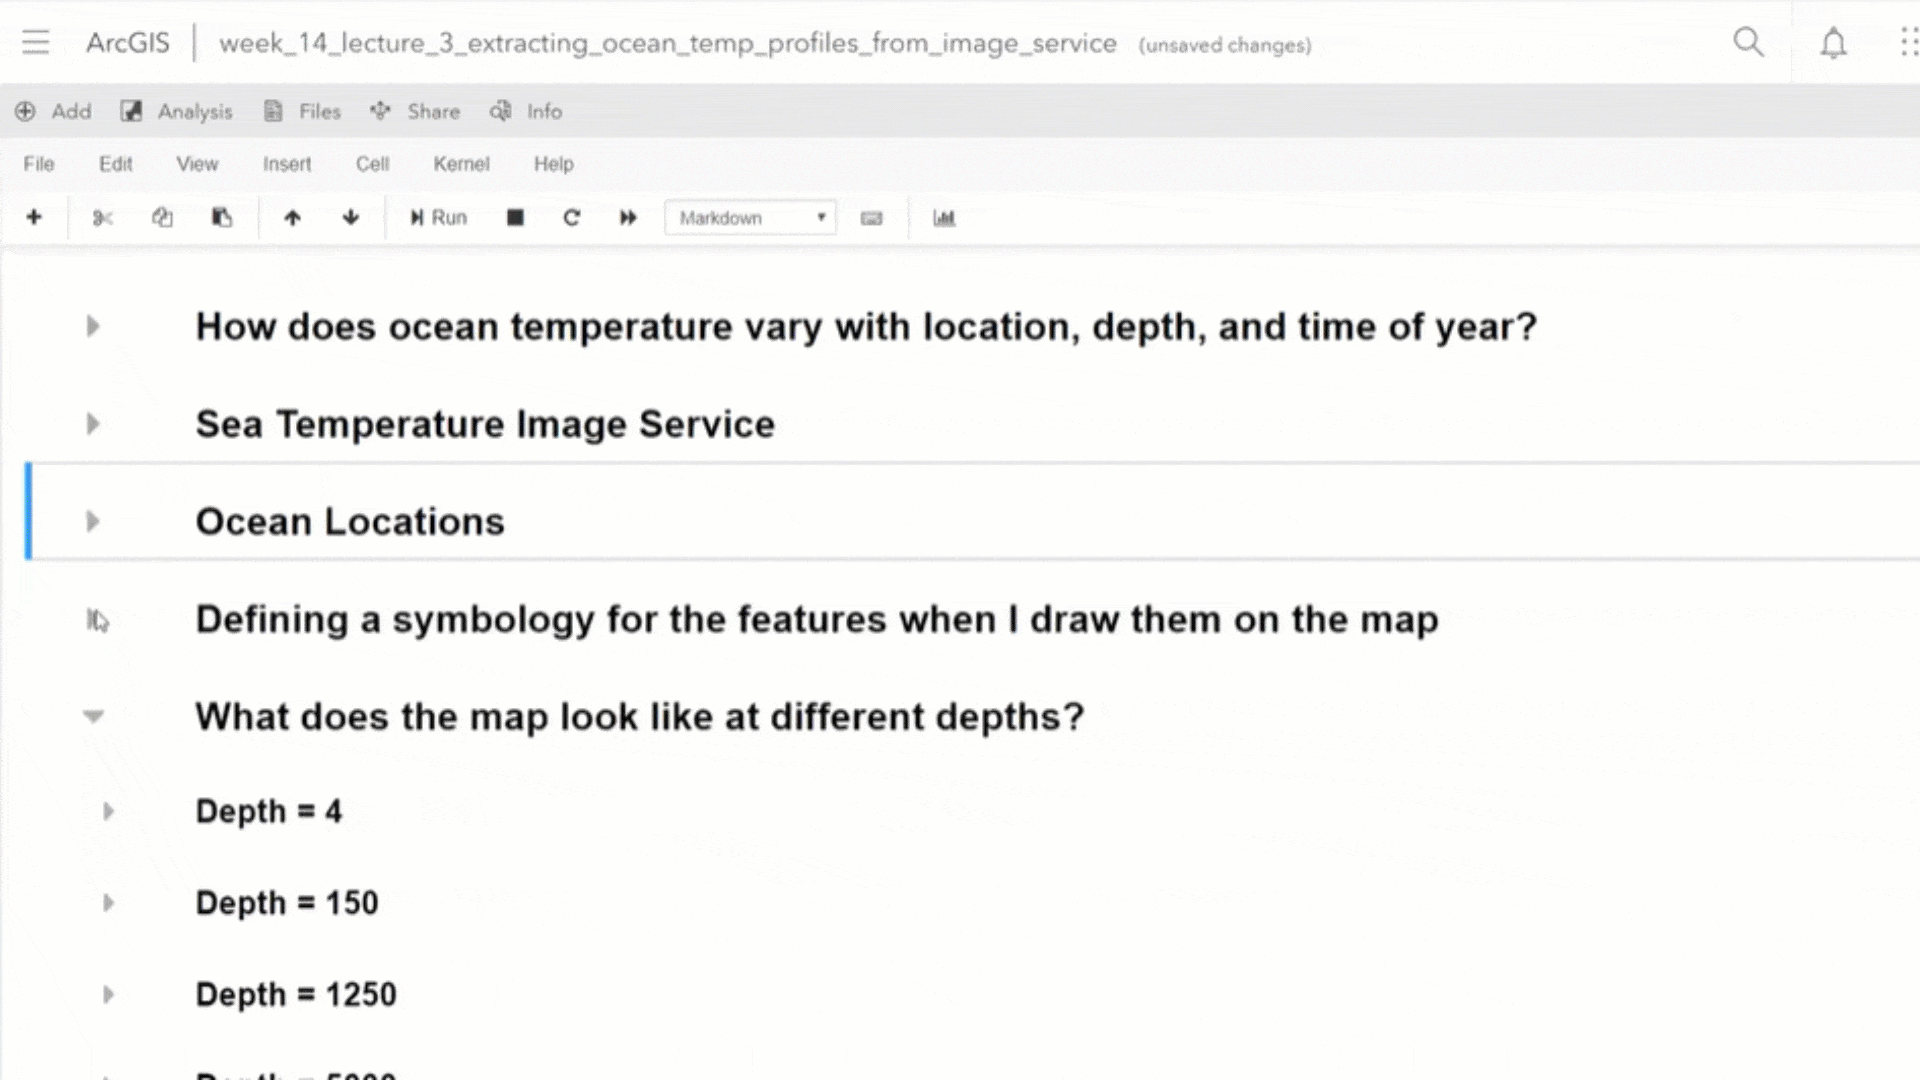1920x1080 pixels.
Task: Click the Run button
Action: tap(438, 218)
